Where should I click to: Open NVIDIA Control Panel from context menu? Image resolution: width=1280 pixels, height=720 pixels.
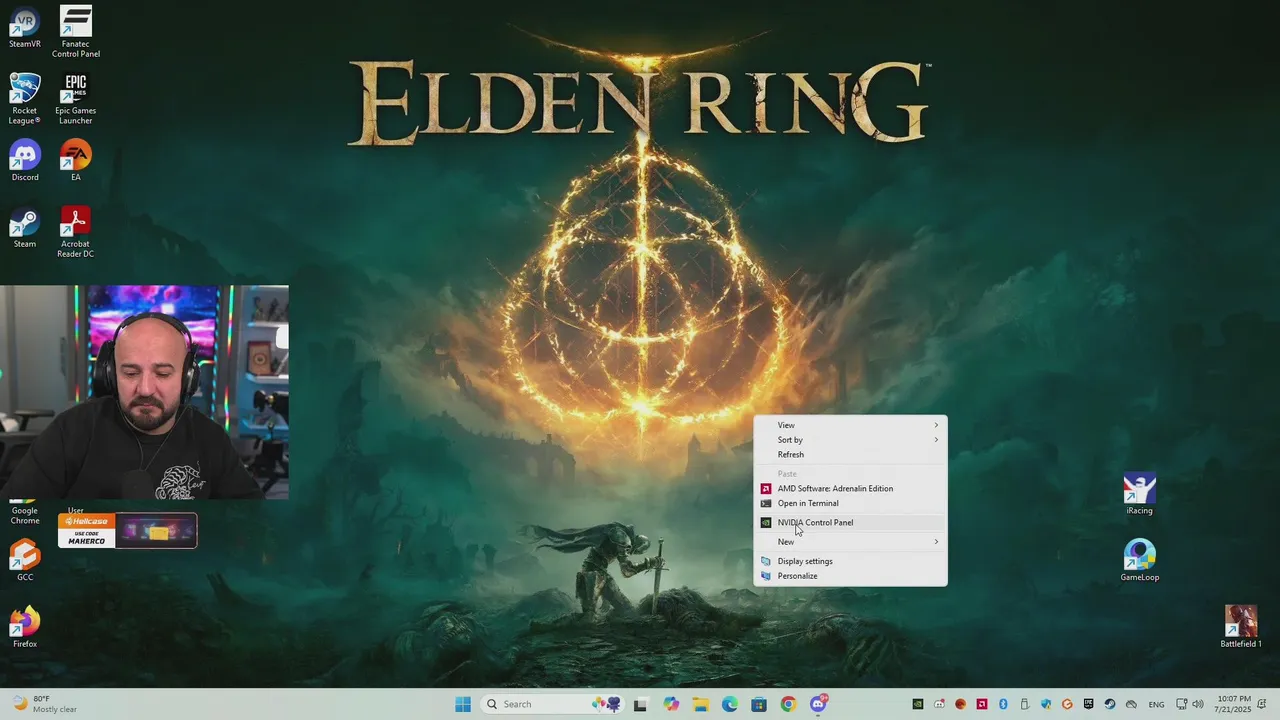tap(850, 523)
